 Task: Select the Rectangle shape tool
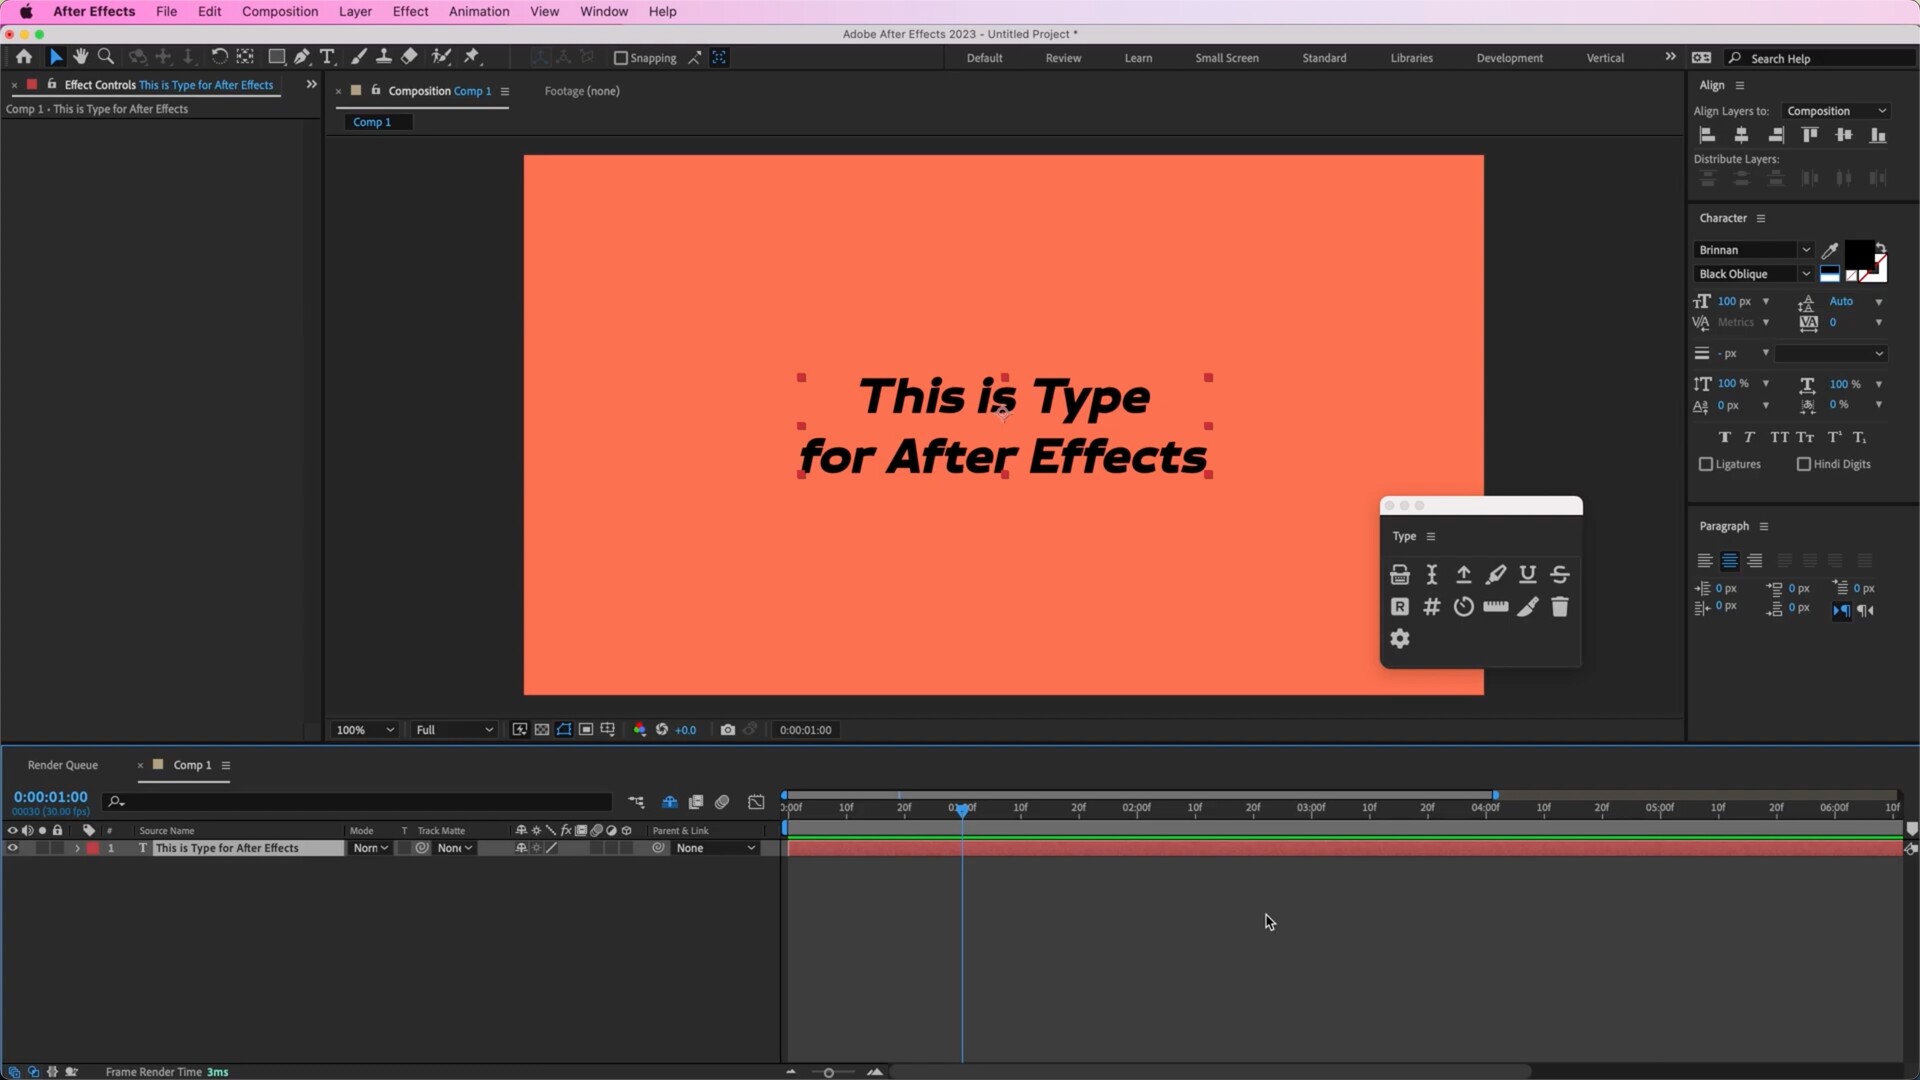tap(277, 57)
